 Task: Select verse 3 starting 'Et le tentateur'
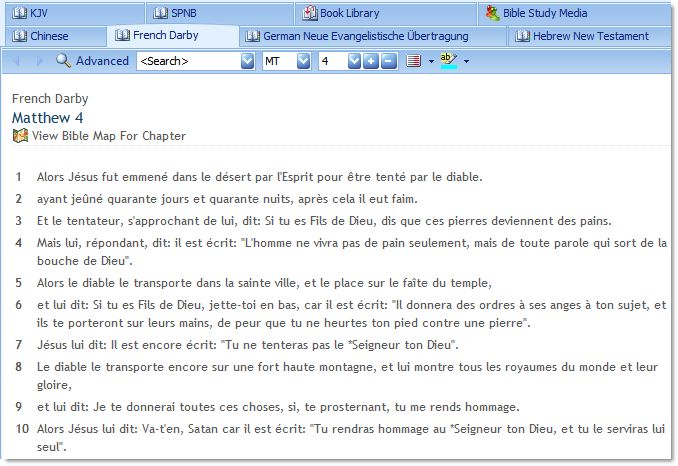point(324,221)
